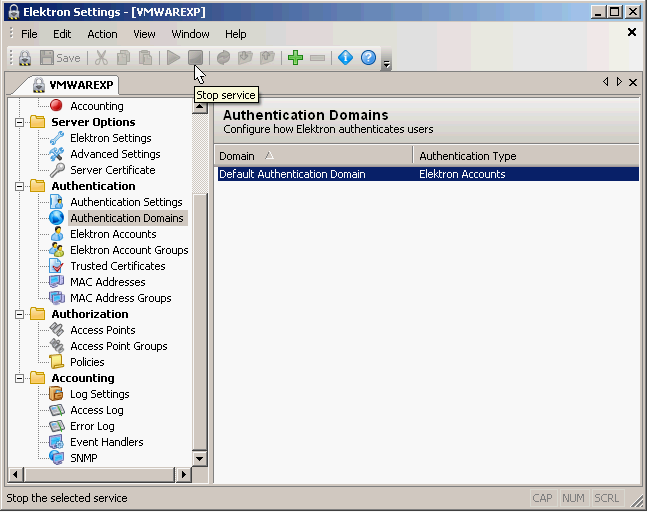Select Elektron Accounts in the tree
This screenshot has width=647, height=512.
coord(113,234)
